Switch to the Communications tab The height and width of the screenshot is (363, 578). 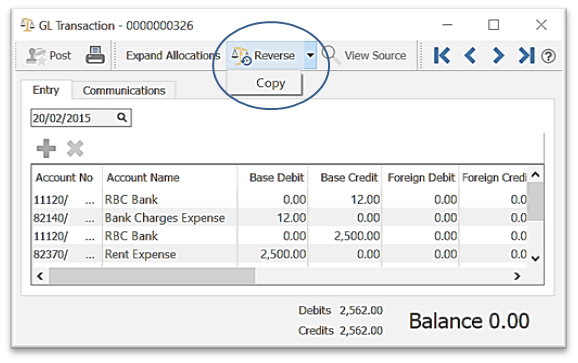tap(124, 90)
